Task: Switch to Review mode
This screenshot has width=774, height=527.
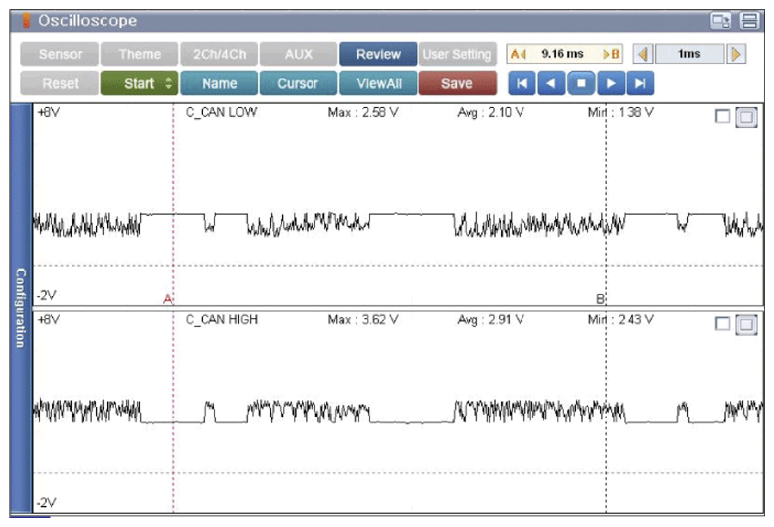Action: (377, 54)
